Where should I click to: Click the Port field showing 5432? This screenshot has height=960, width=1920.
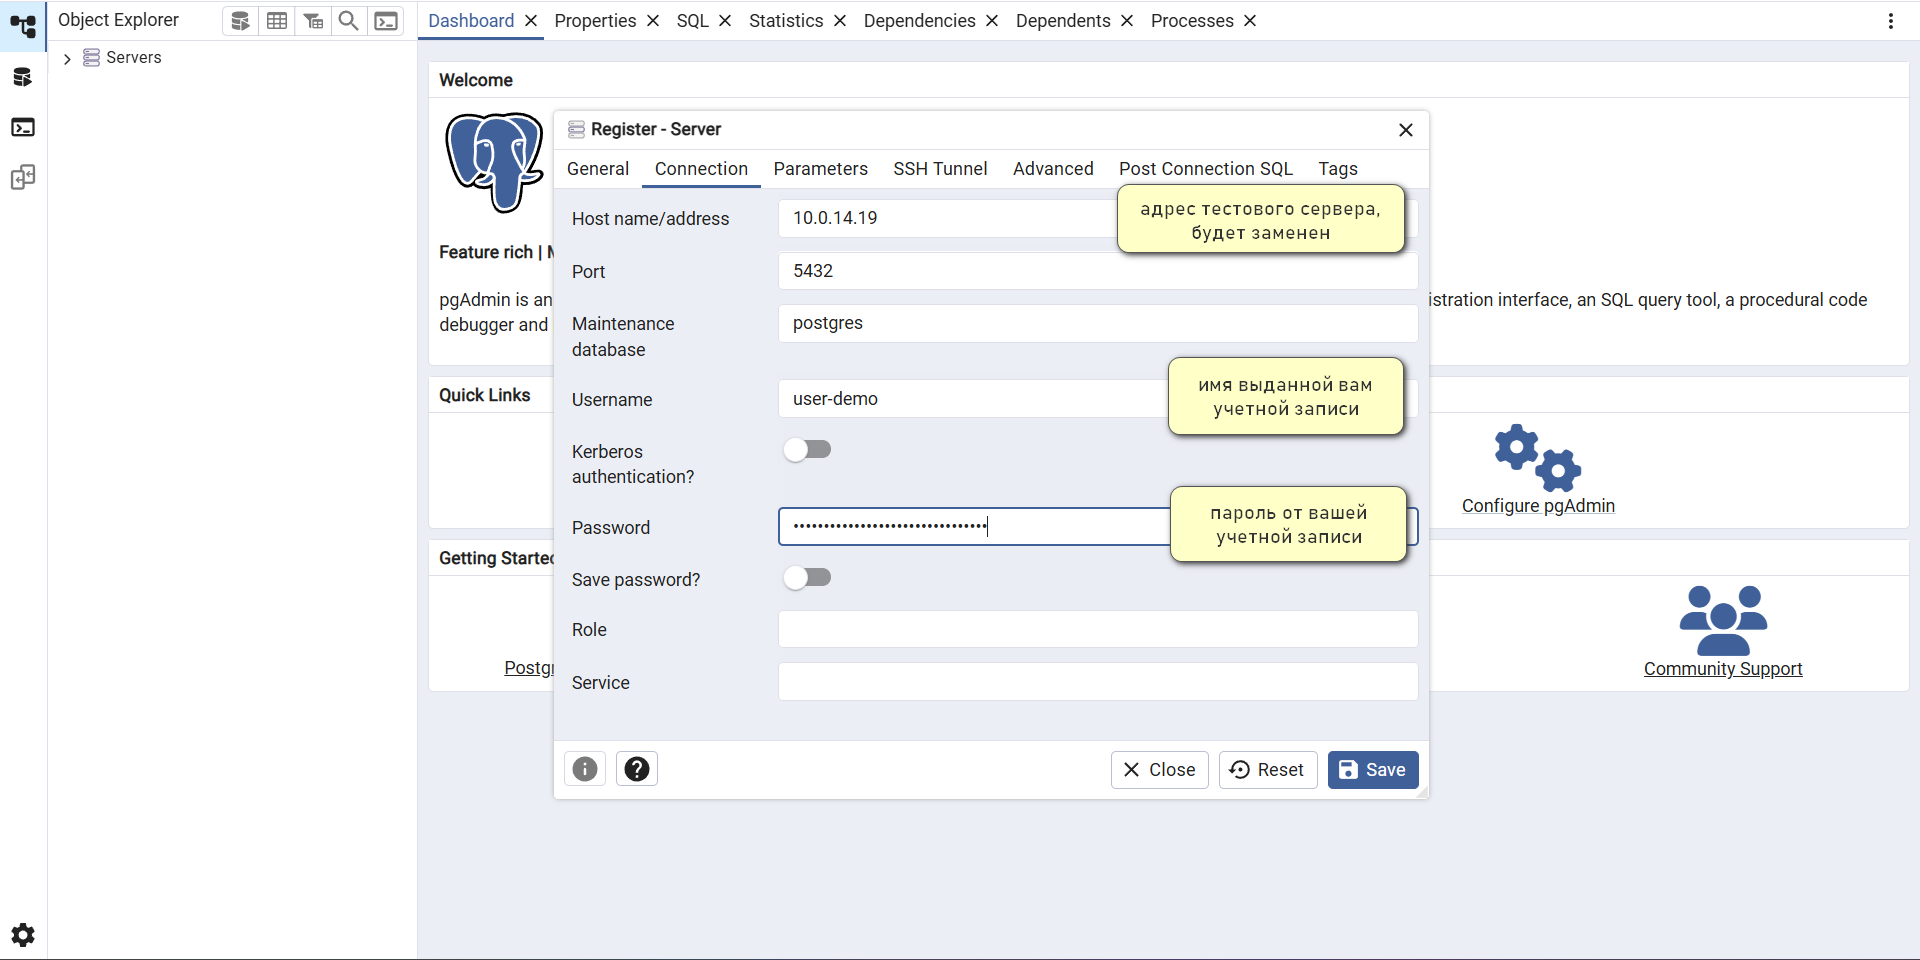[x=1098, y=271]
